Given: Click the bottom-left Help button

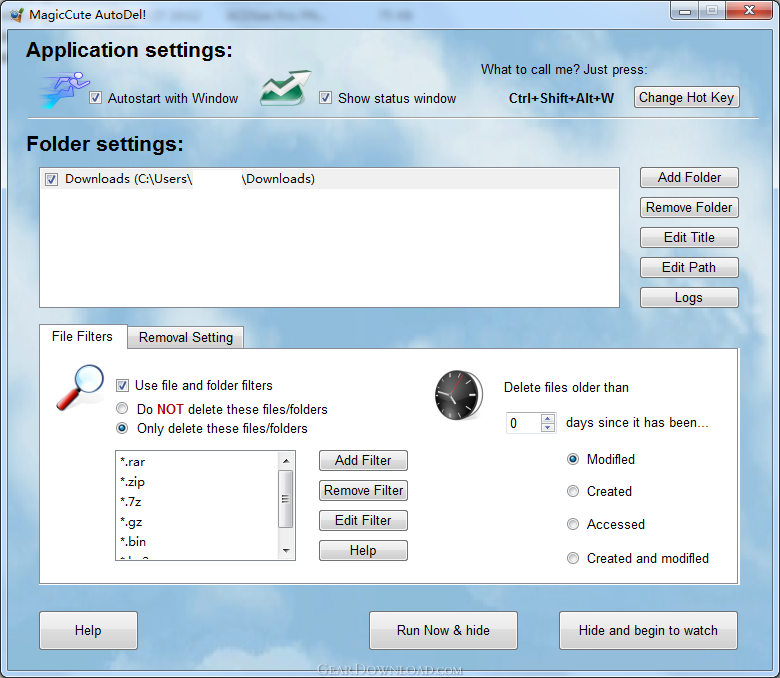Looking at the screenshot, I should (89, 631).
